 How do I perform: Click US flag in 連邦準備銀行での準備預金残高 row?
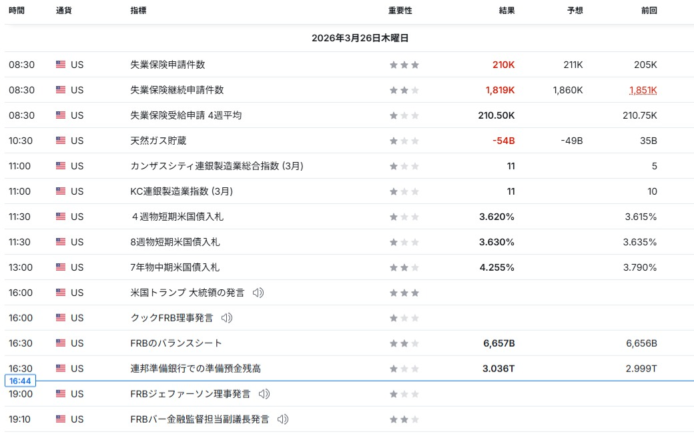[61, 369]
